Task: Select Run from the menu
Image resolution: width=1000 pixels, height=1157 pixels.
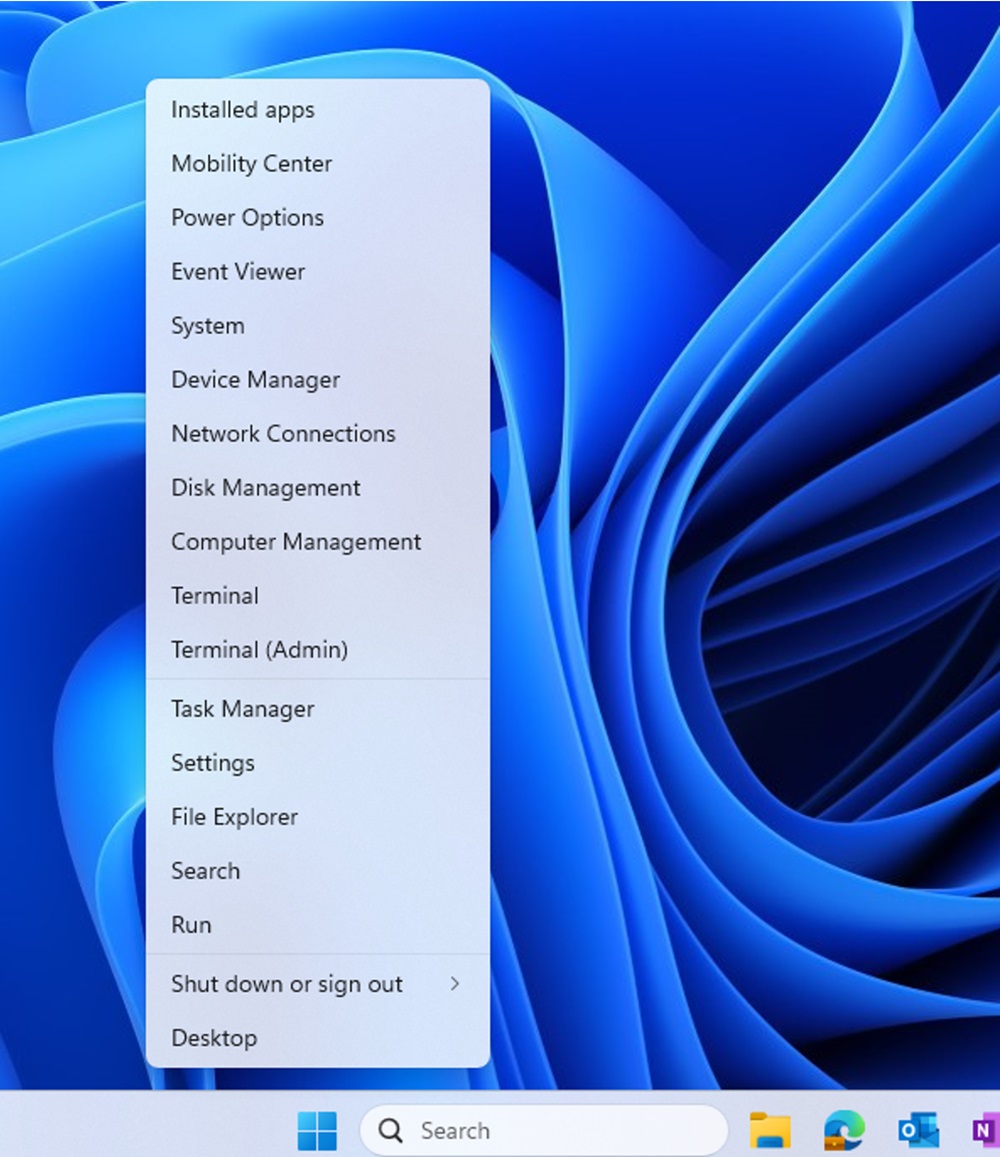Action: click(x=191, y=925)
